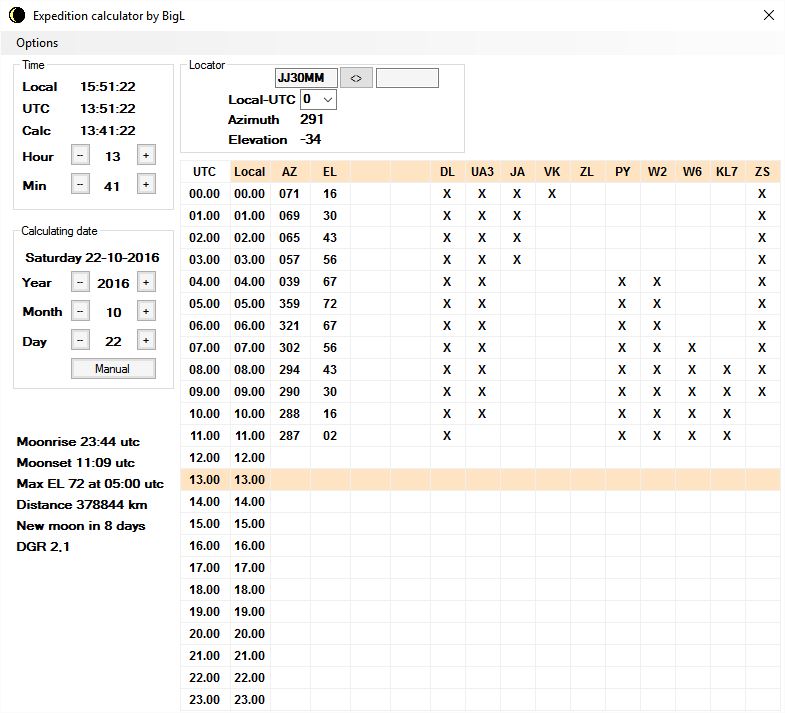Click the locator swap <> button
The width and height of the screenshot is (785, 713).
click(355, 78)
